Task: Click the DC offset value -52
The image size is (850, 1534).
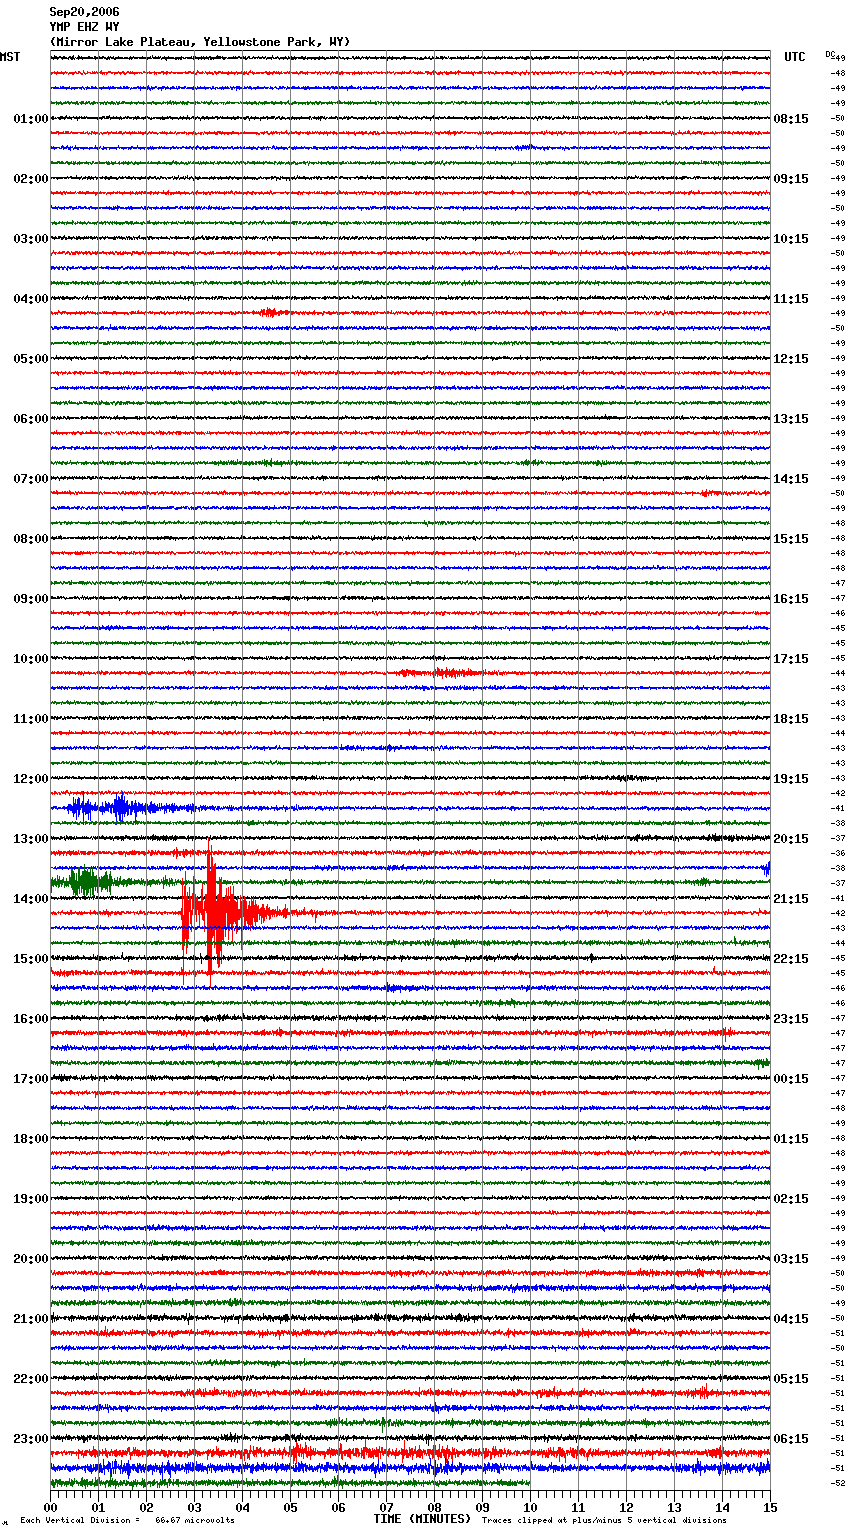Action: pos(838,1483)
